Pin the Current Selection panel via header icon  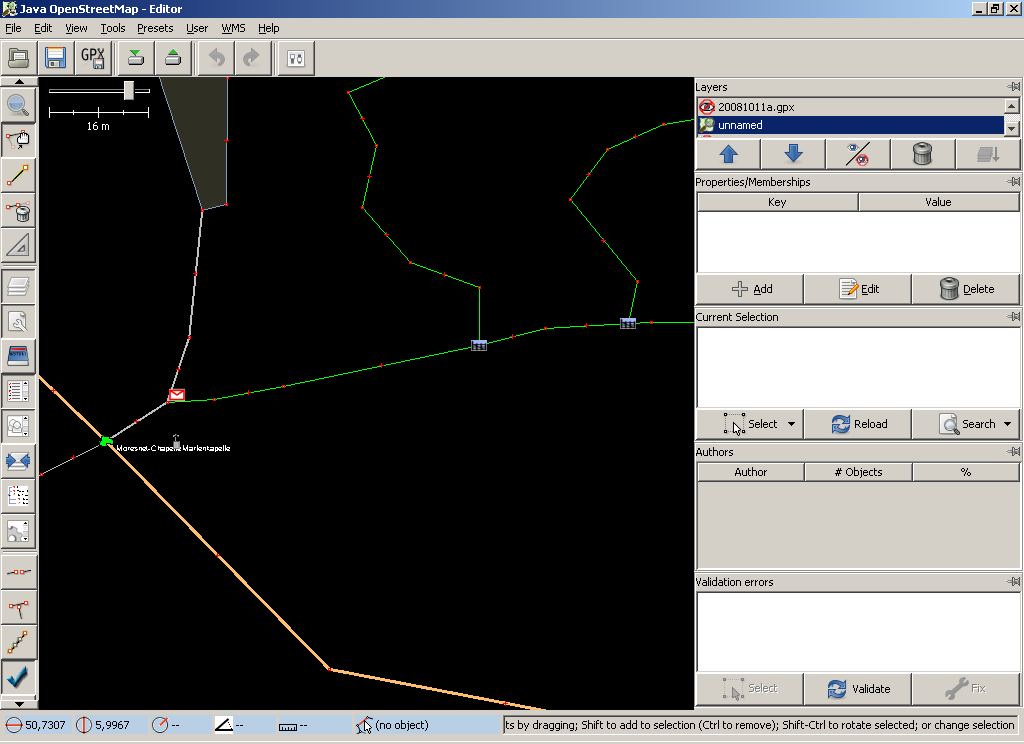1013,317
